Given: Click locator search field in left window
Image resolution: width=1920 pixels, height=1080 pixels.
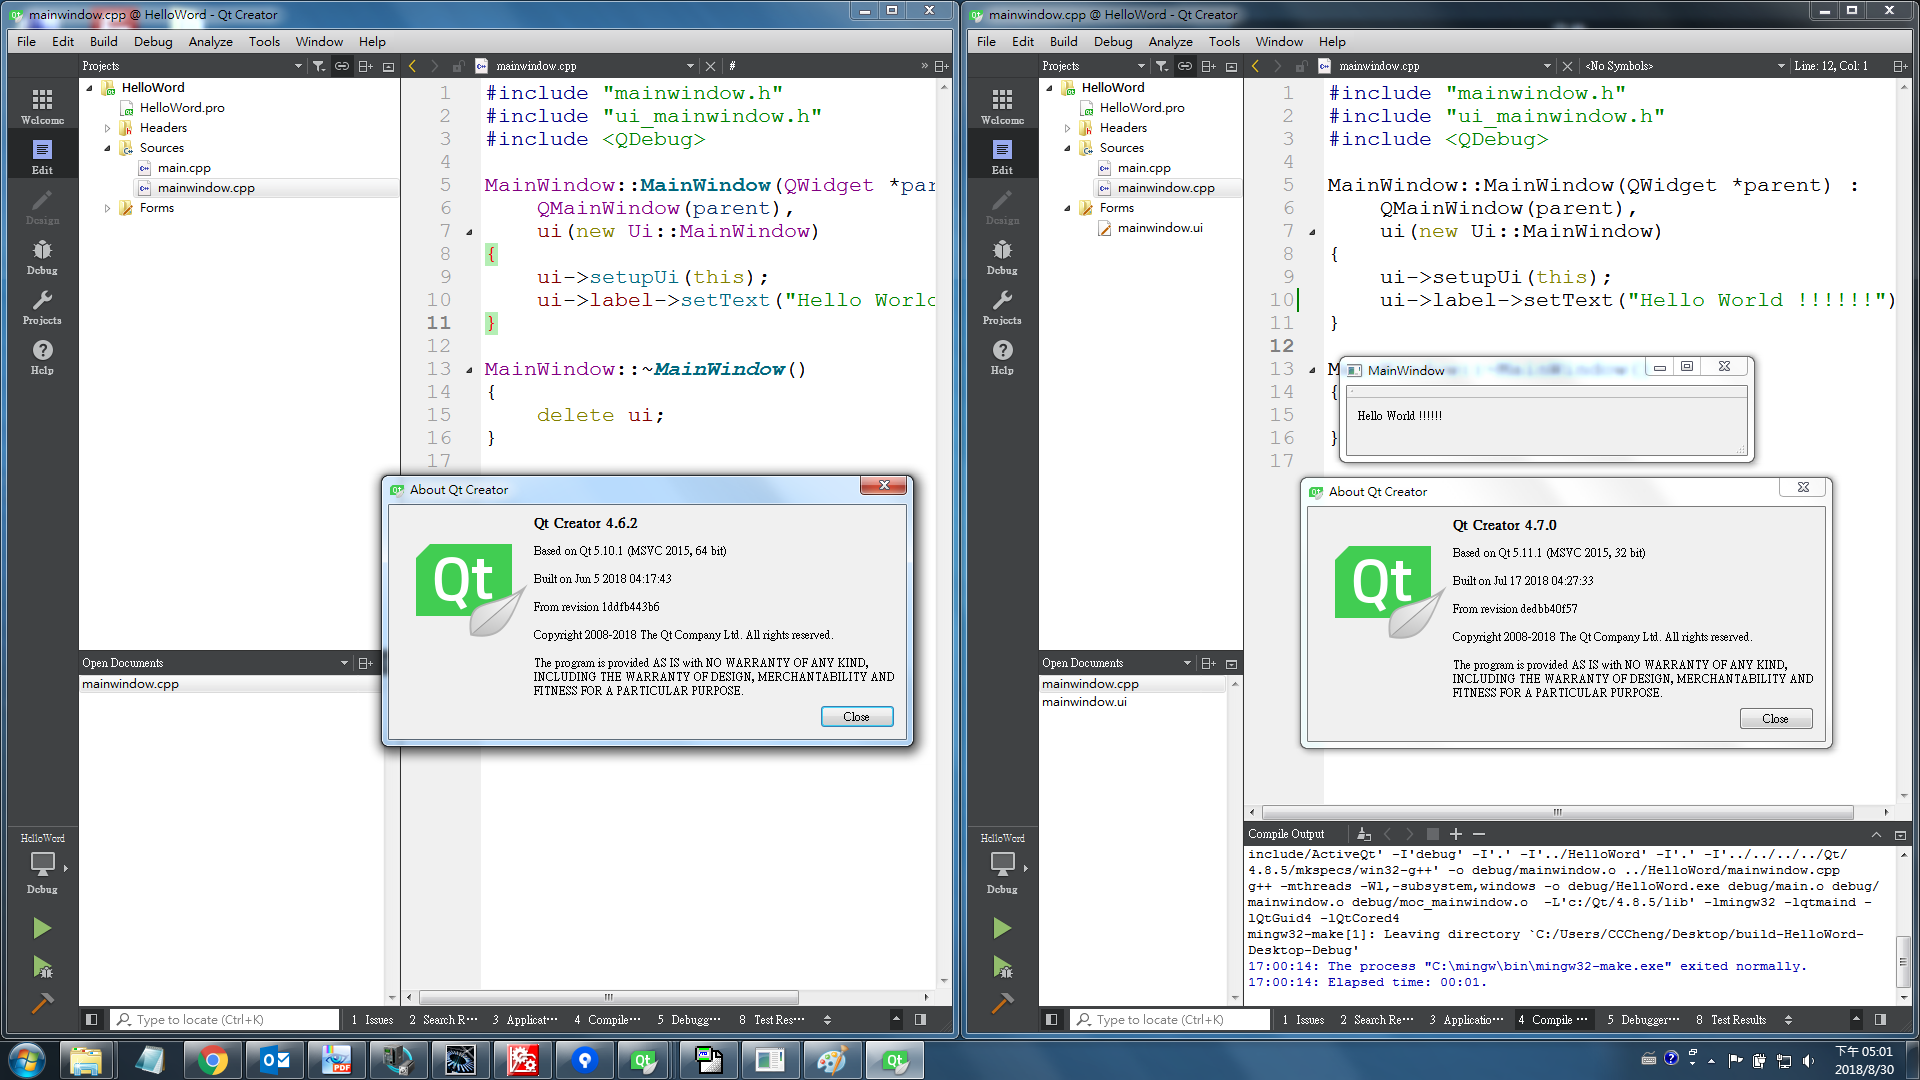Looking at the screenshot, I should 224,1020.
